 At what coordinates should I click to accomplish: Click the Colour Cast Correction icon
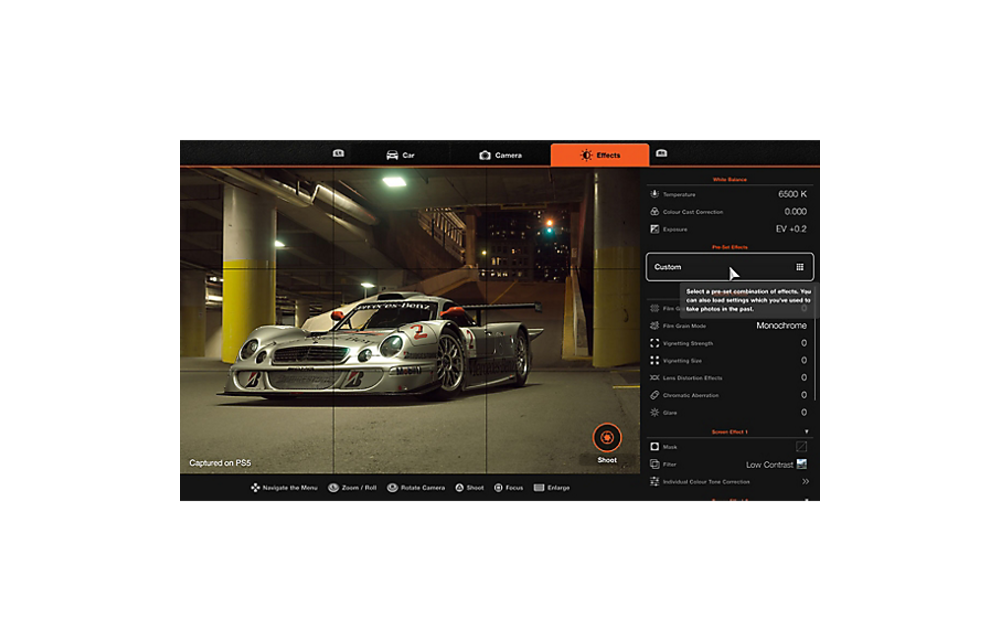point(654,211)
